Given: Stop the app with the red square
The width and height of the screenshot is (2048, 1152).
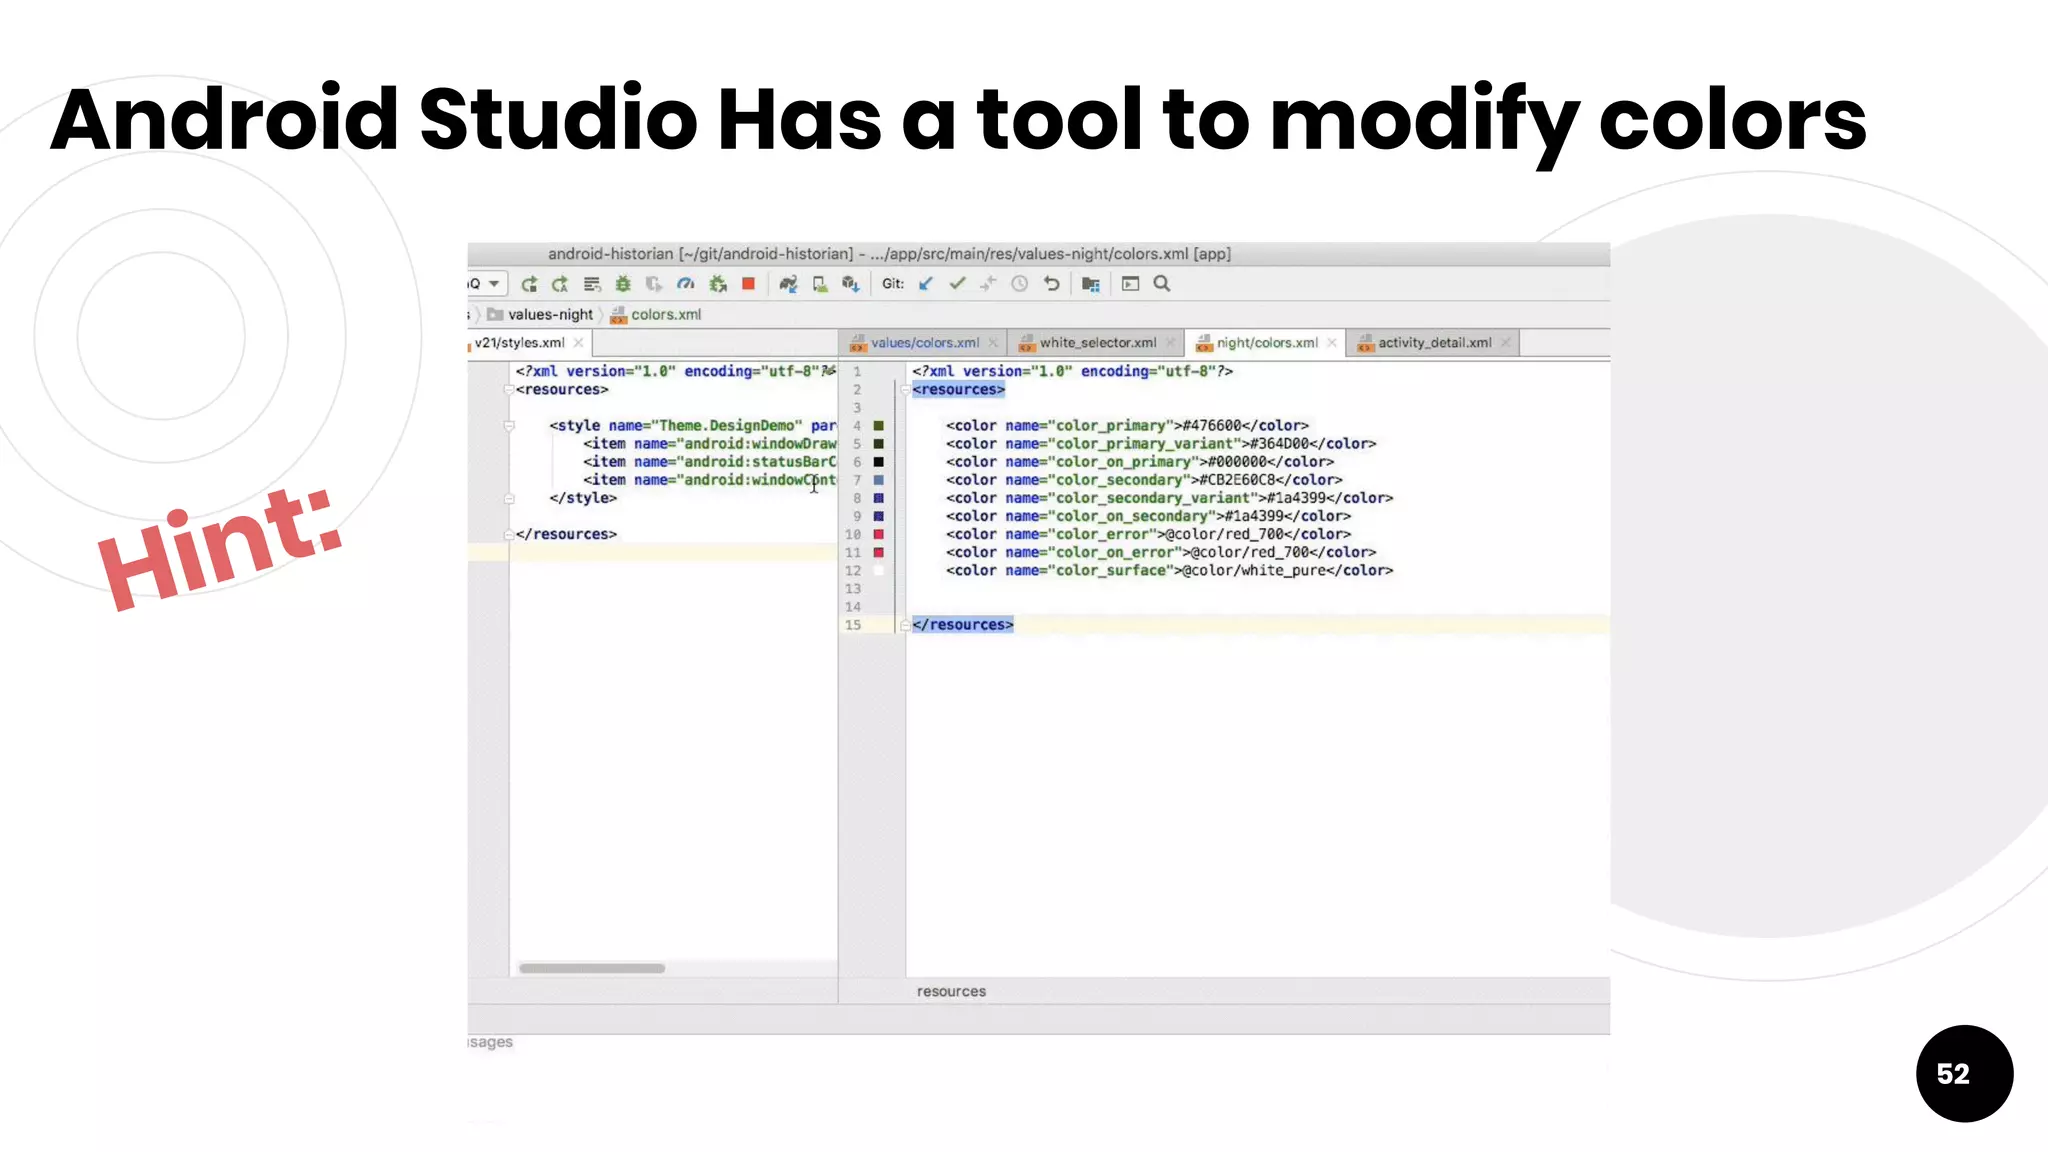Looking at the screenshot, I should coord(748,284).
